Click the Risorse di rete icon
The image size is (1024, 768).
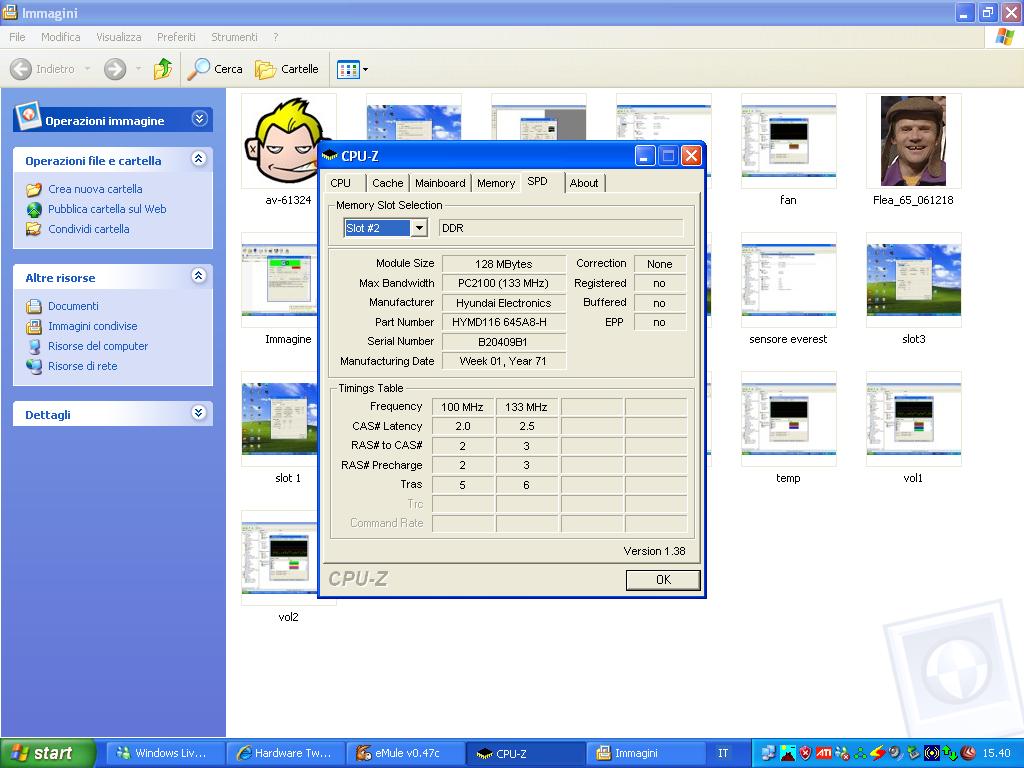[34, 366]
